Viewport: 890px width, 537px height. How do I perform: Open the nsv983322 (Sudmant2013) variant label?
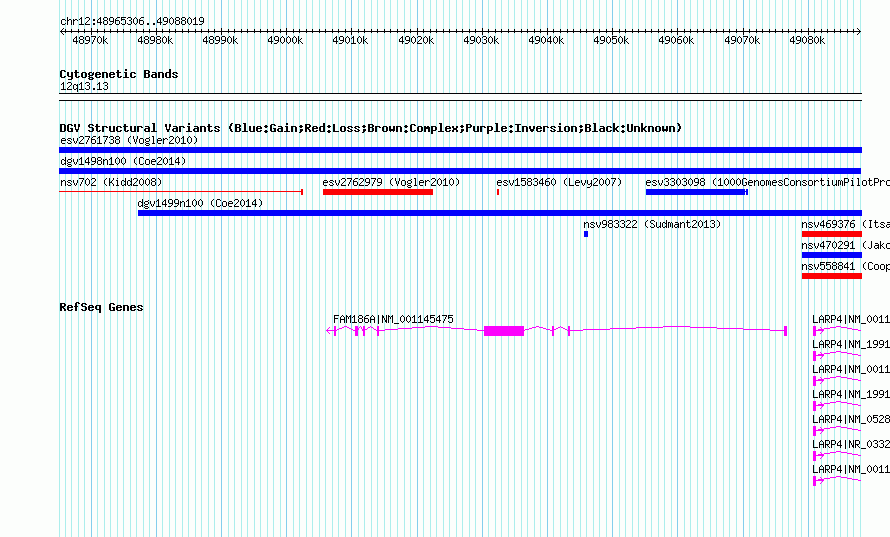click(x=652, y=224)
